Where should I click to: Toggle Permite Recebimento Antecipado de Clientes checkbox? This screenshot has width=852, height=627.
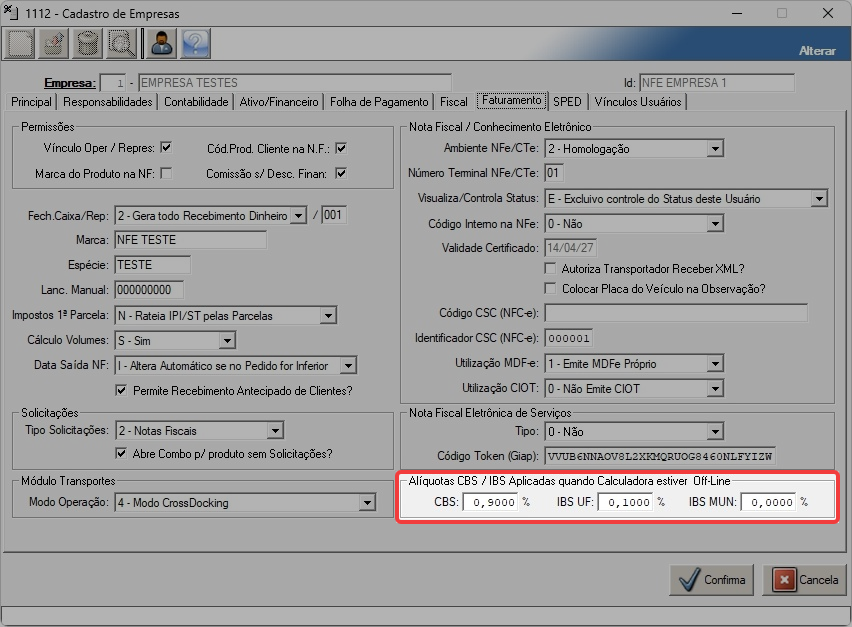pos(121,390)
